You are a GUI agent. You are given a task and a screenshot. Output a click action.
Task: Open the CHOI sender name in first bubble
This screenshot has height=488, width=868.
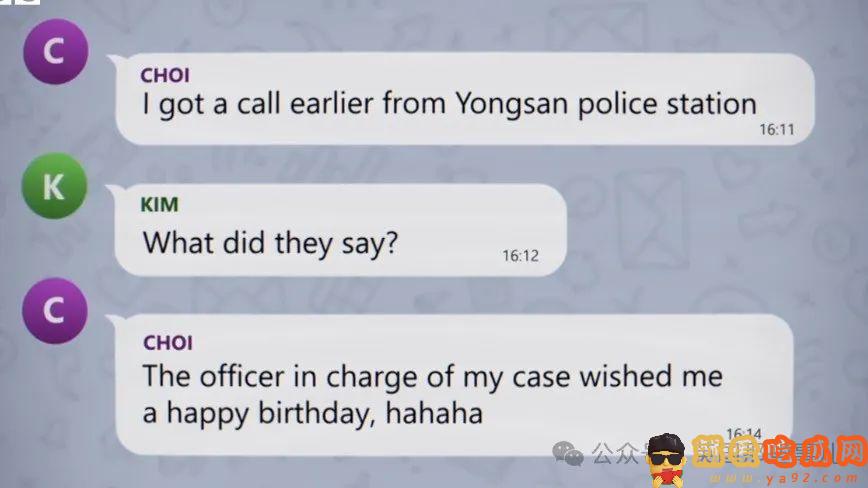[165, 75]
